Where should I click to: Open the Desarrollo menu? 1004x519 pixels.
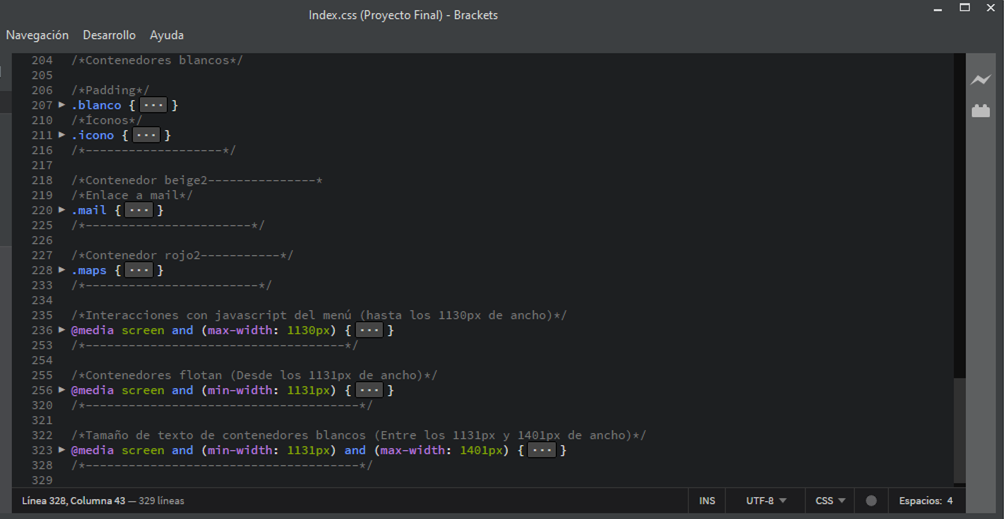click(109, 35)
